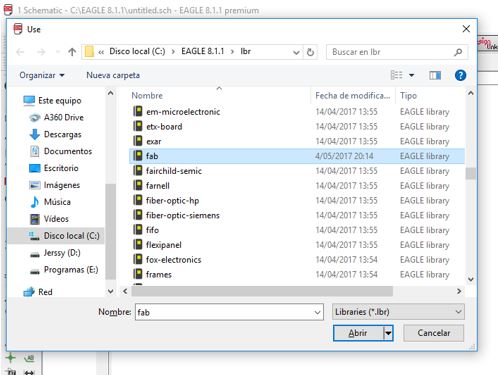
Task: Click lbr in address path
Action: tap(246, 51)
